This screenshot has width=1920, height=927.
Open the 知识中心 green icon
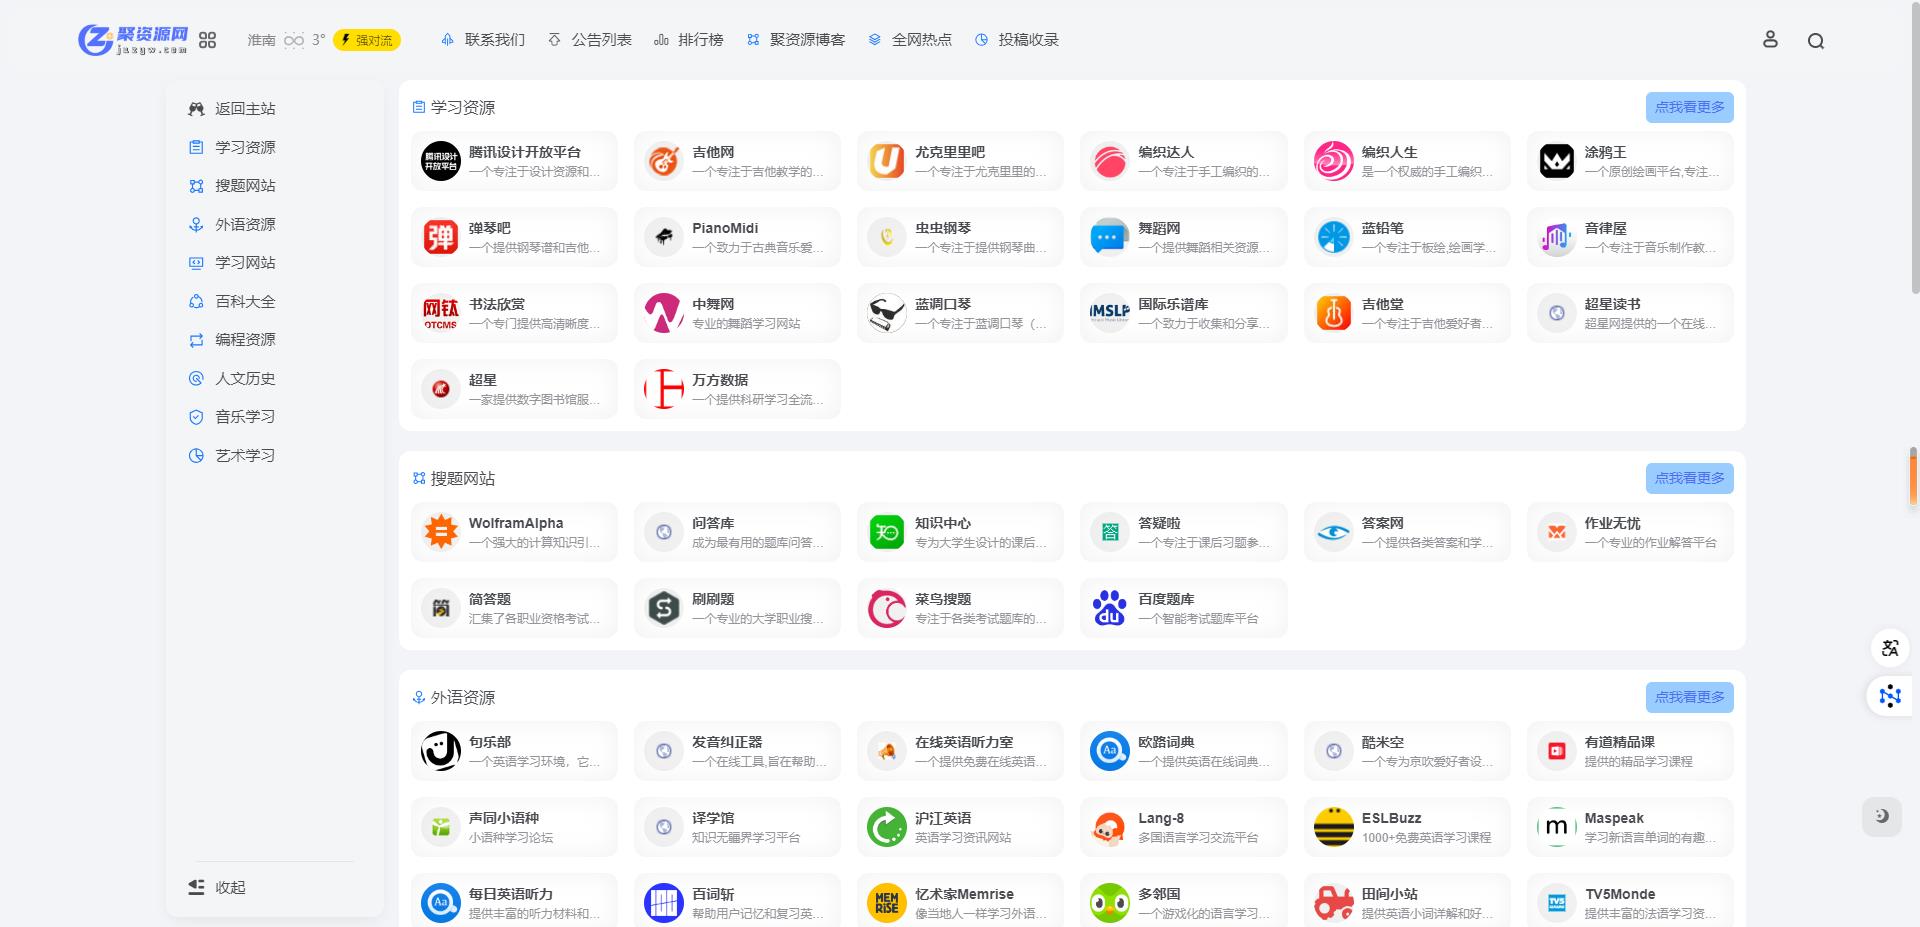tap(887, 532)
